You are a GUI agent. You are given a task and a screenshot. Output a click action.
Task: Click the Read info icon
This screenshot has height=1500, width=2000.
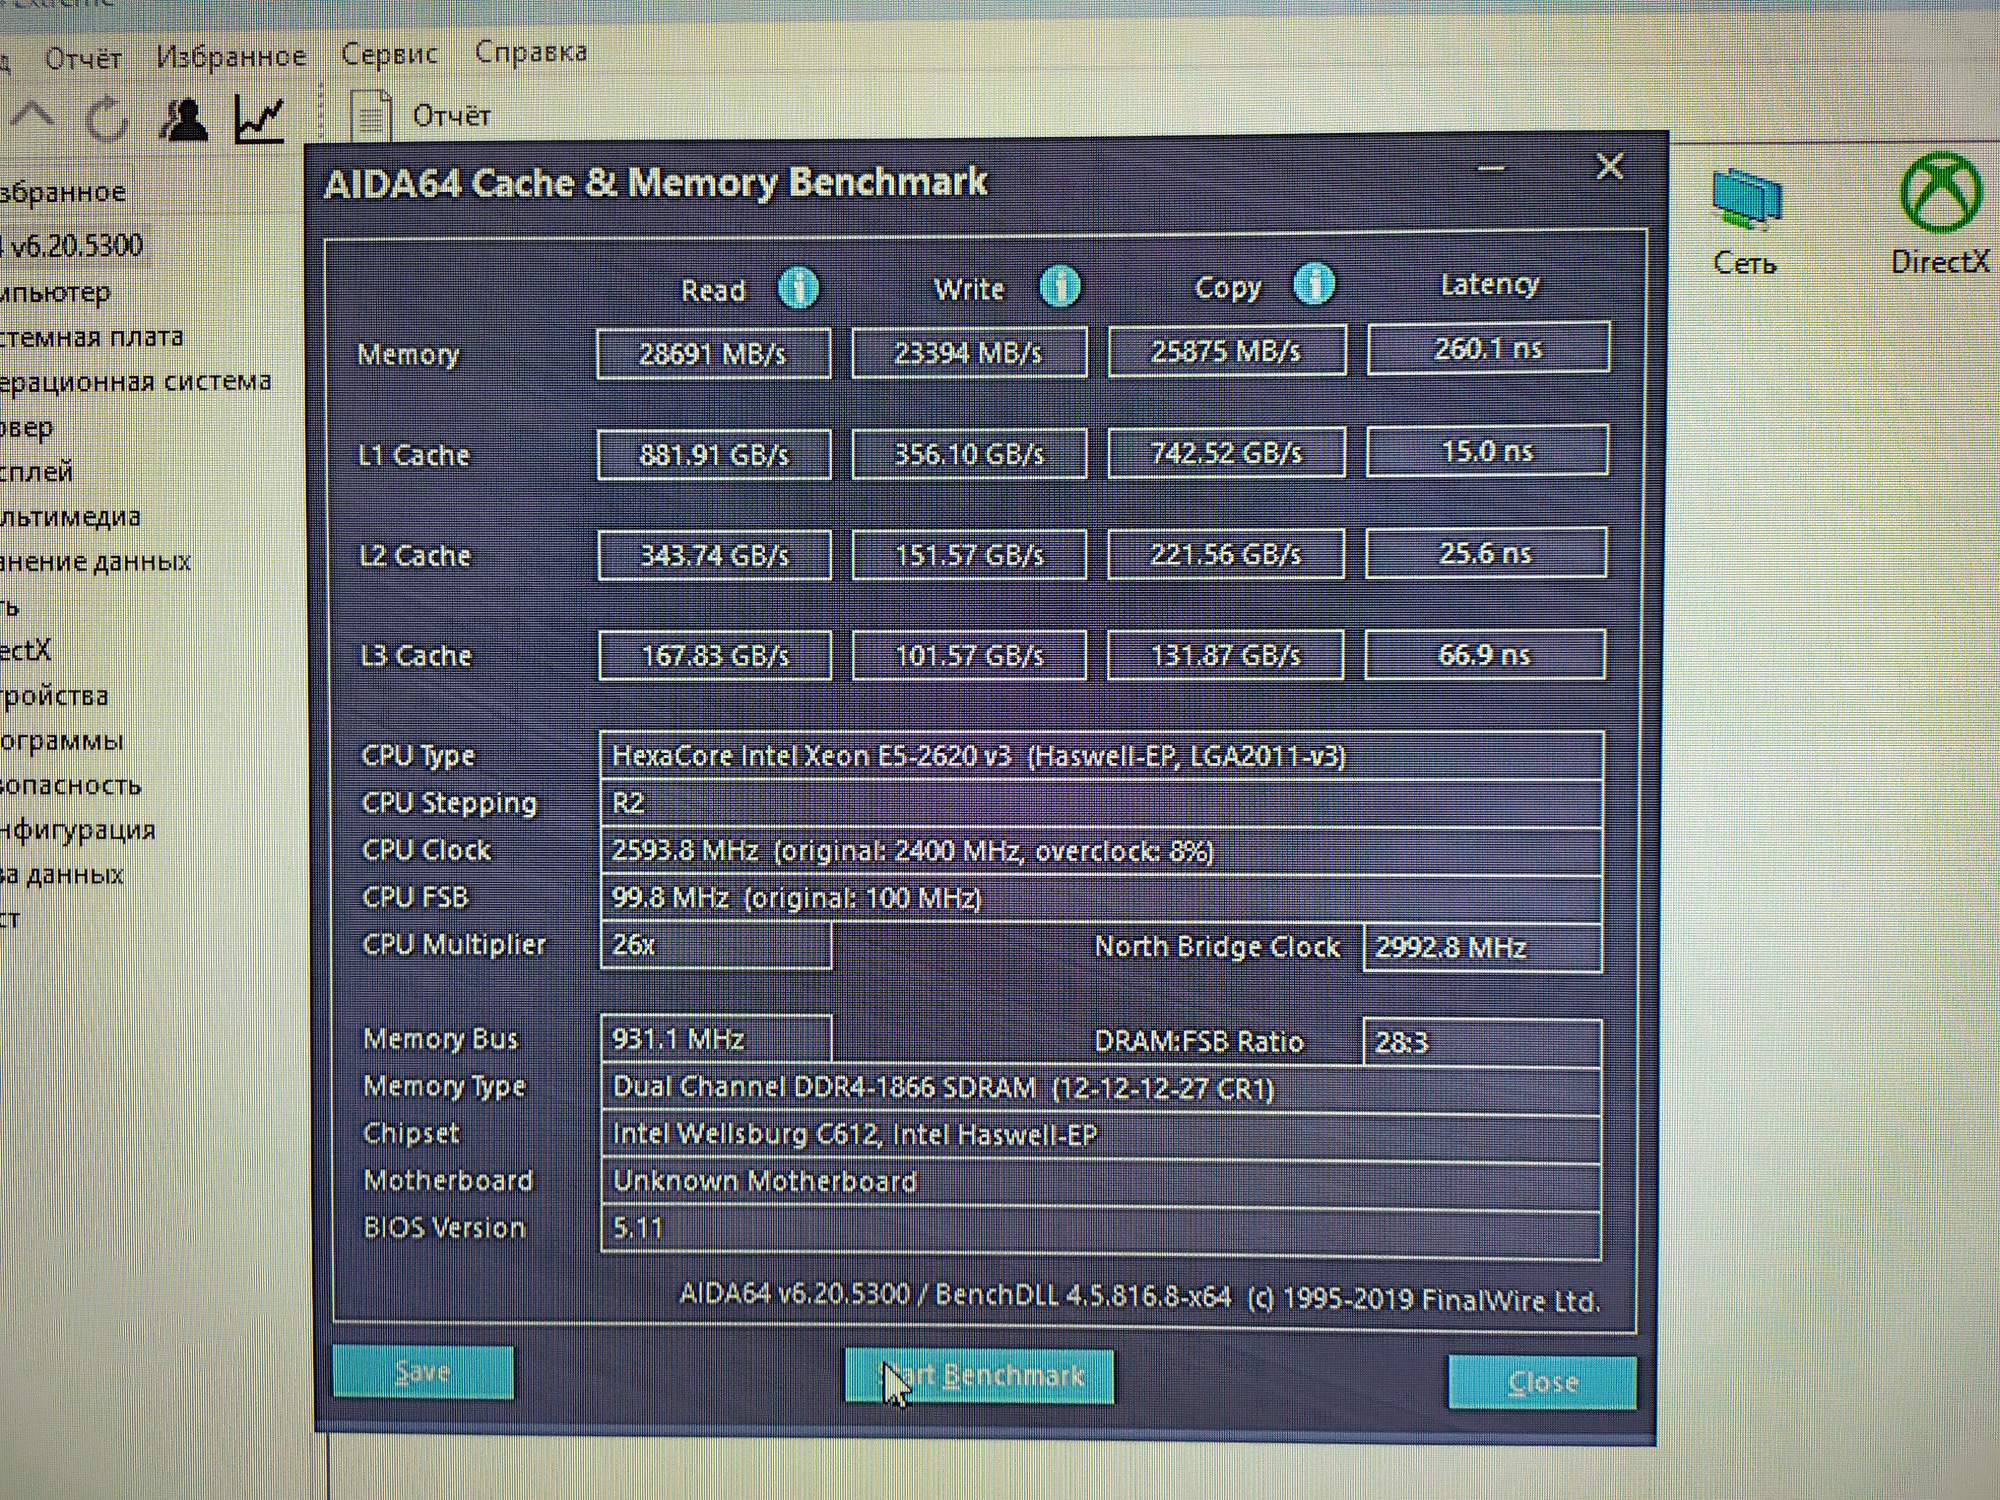coord(798,289)
